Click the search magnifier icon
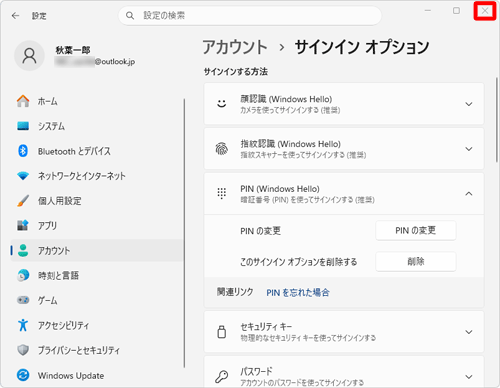This screenshot has height=388, width=500. 130,16
